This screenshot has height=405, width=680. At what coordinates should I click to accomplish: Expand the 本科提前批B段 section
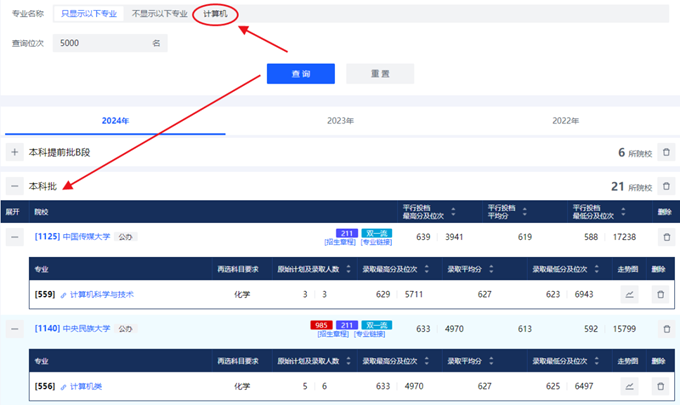coord(15,153)
